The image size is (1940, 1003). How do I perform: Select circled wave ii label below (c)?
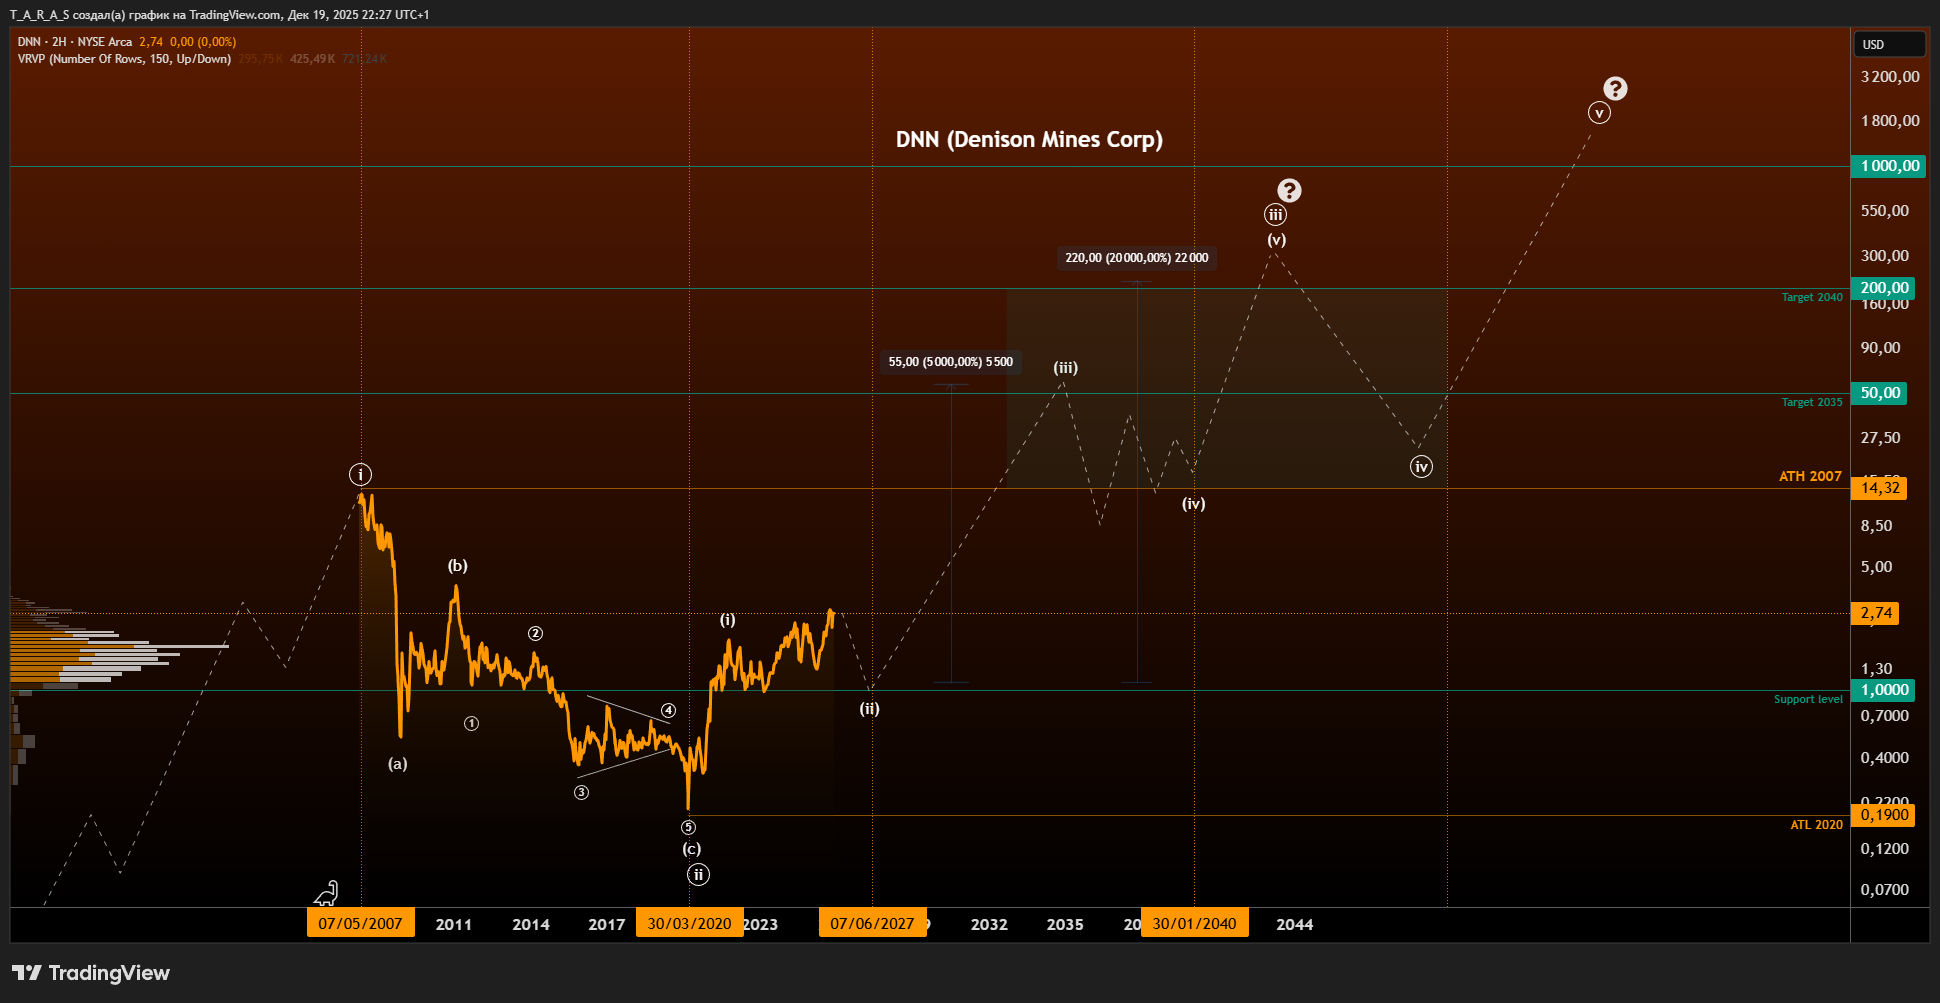point(698,875)
